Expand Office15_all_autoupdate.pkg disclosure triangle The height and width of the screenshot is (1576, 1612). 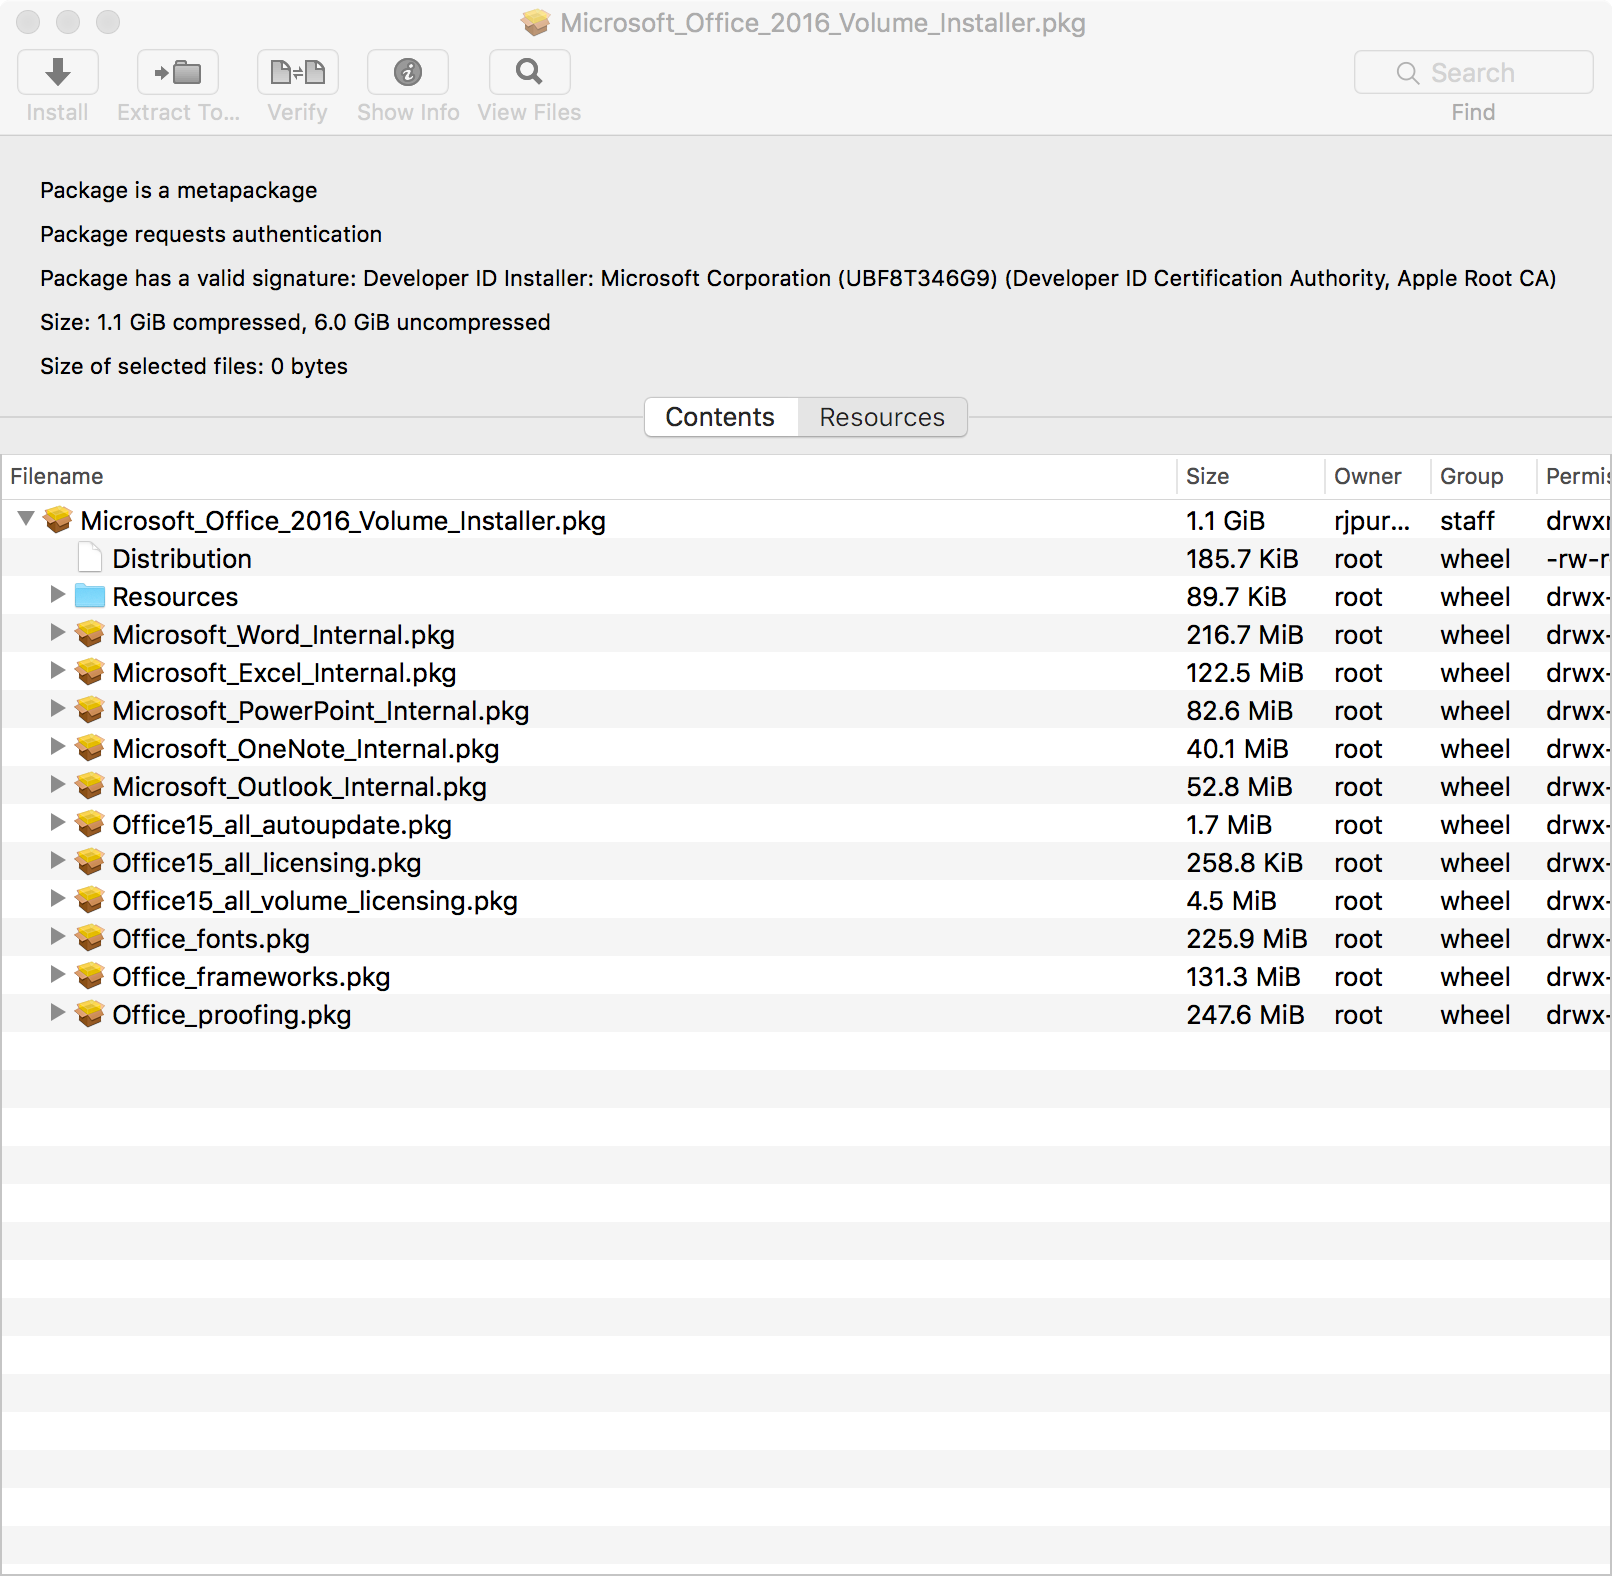pos(58,823)
